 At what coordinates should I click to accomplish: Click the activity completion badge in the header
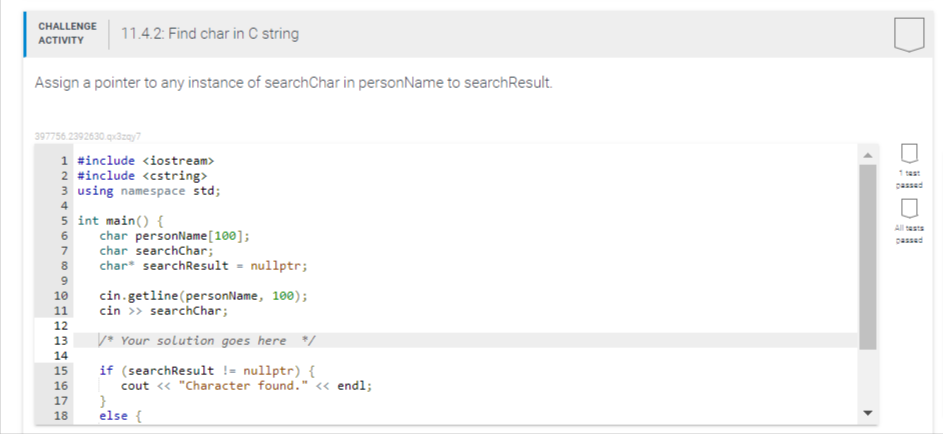[x=907, y=34]
